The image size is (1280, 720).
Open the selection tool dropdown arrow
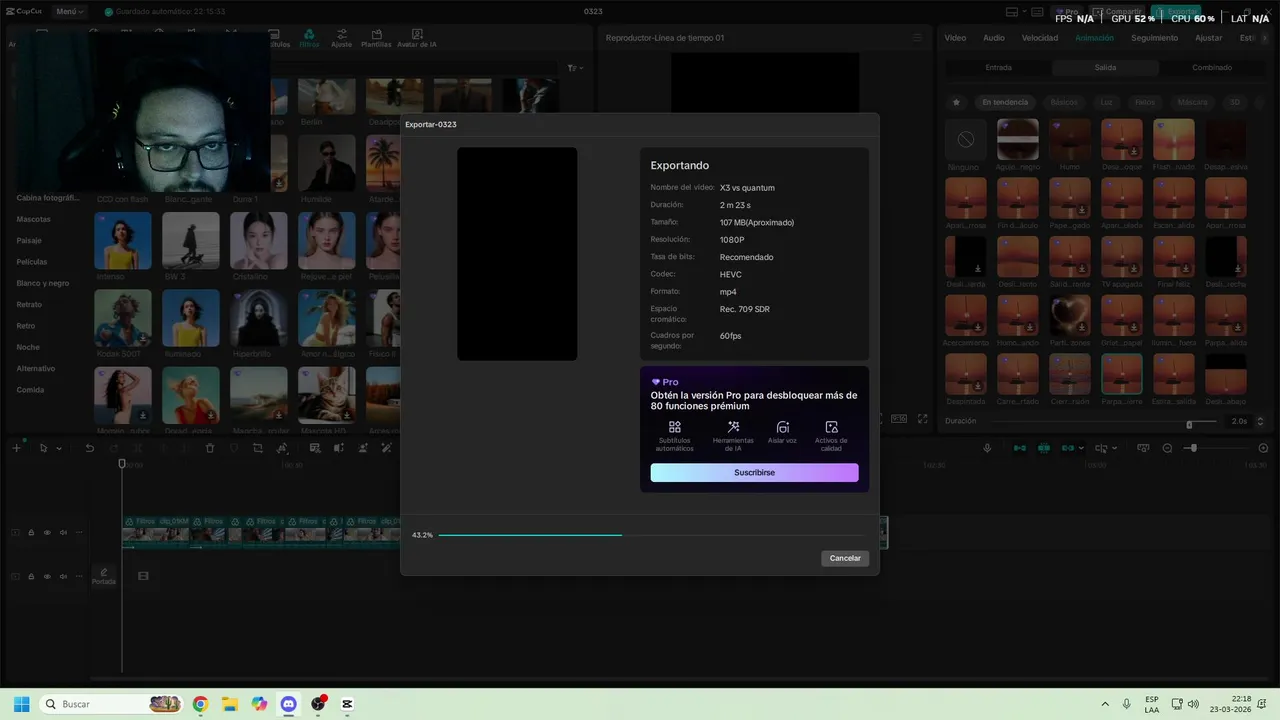(x=59, y=449)
